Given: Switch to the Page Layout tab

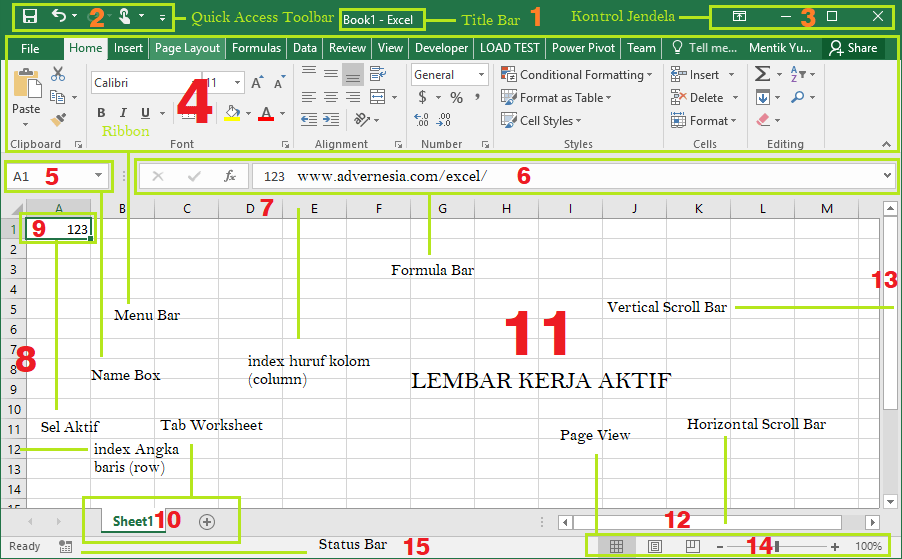Looking at the screenshot, I should click(x=188, y=48).
